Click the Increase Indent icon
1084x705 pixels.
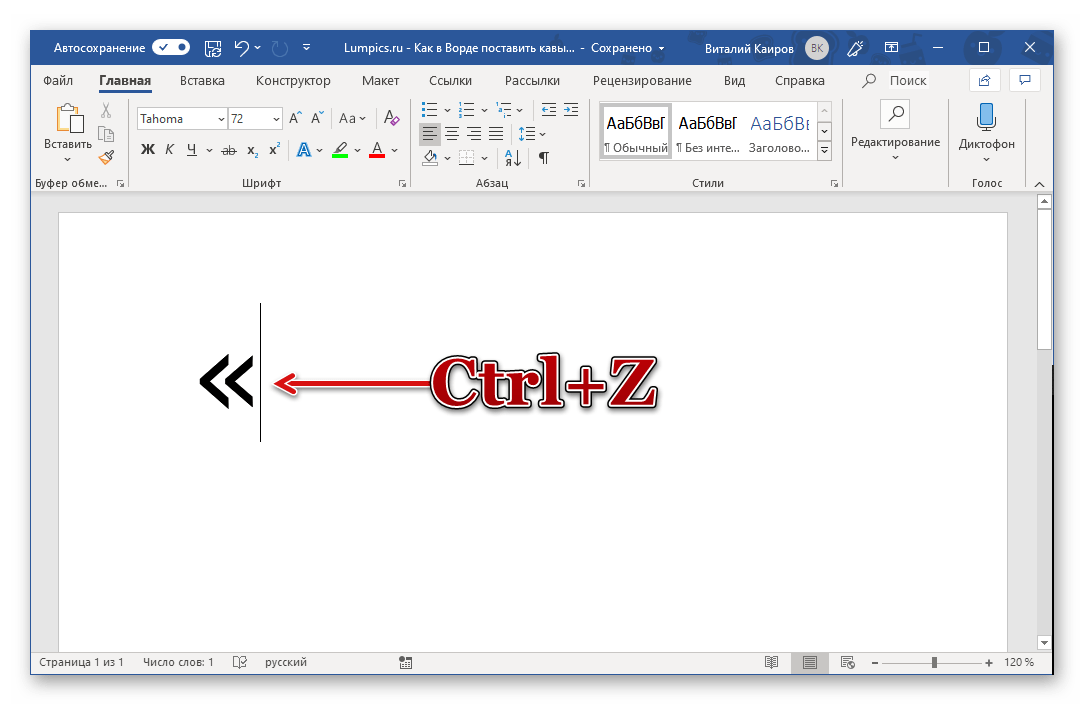click(570, 109)
